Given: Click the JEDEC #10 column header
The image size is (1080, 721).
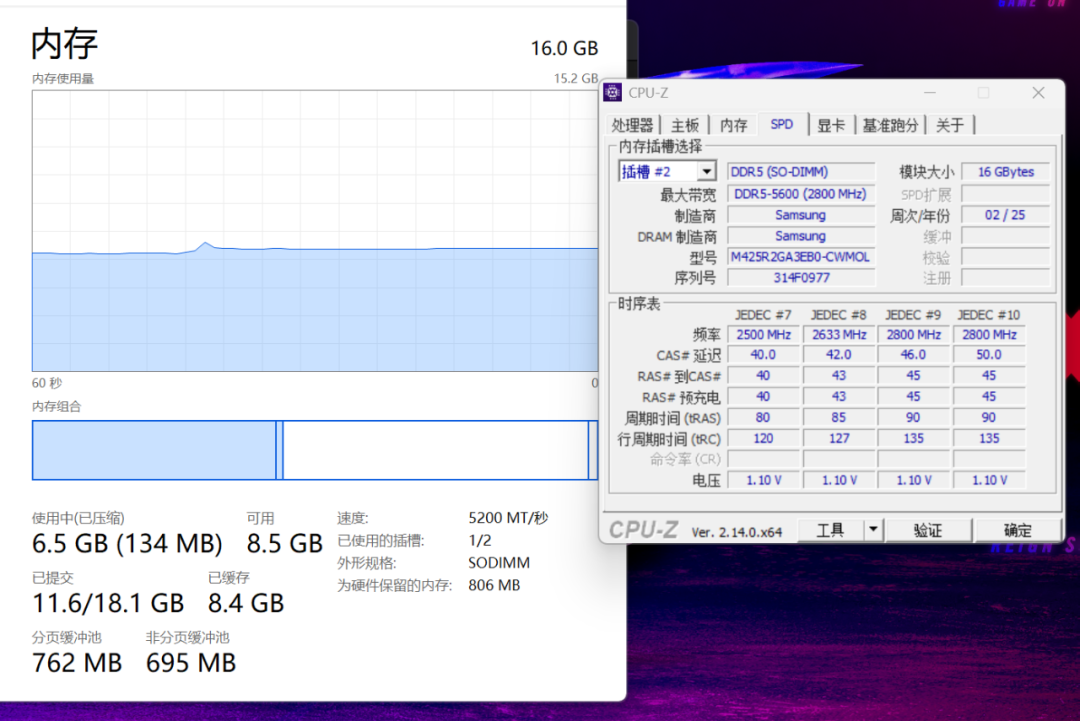Looking at the screenshot, I should tap(989, 315).
